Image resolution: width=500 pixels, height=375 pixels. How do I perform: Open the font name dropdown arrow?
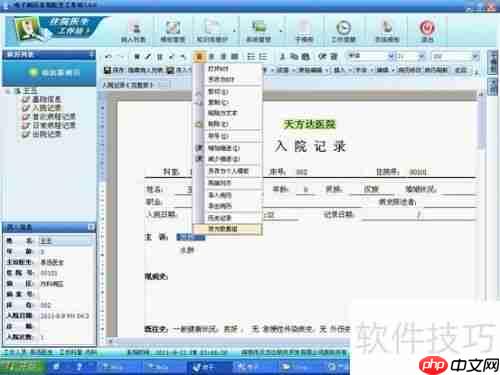tap(391, 56)
